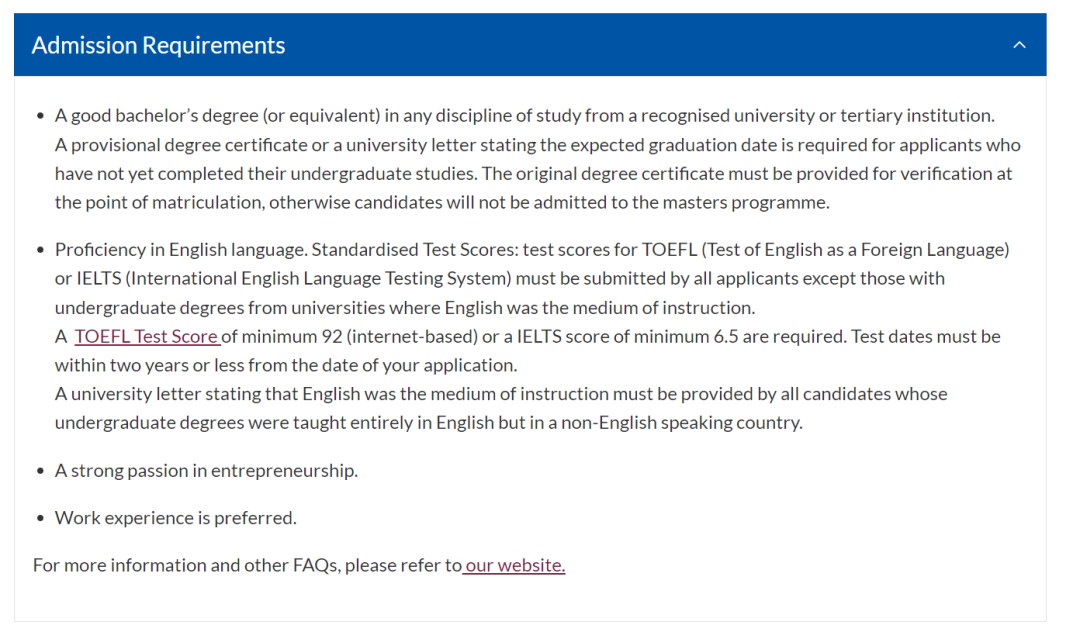Click the 'have not yet completed their undergraduate' line

[x=534, y=174]
